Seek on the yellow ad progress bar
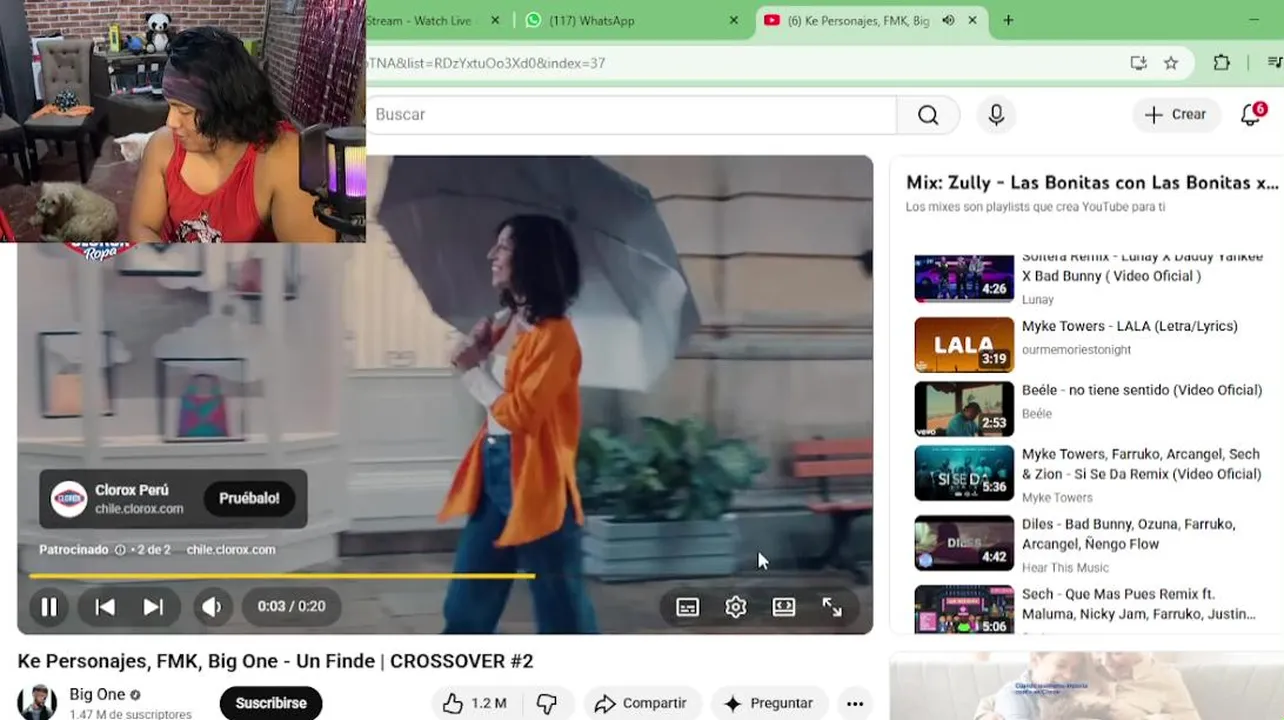 coord(445,576)
